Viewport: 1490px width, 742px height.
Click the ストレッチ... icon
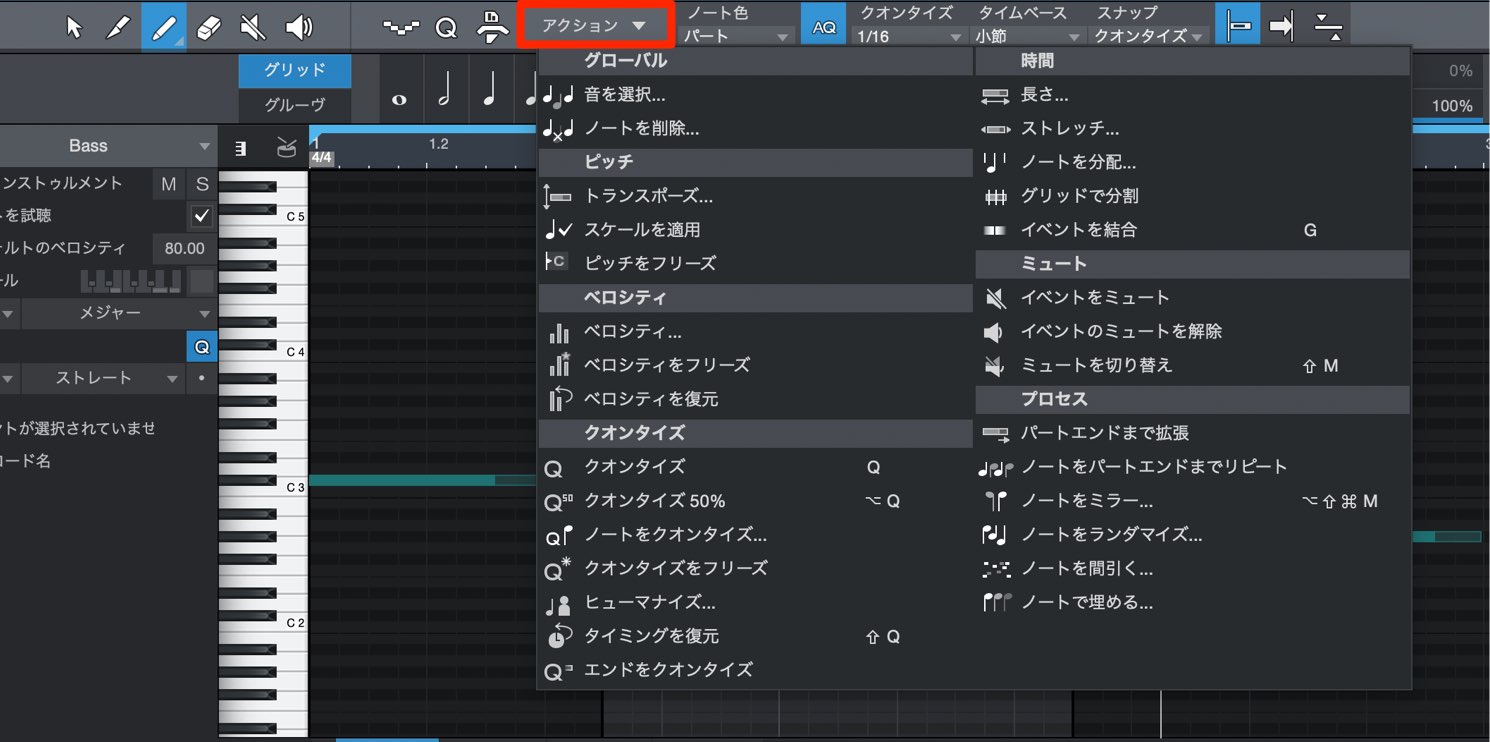pos(996,129)
